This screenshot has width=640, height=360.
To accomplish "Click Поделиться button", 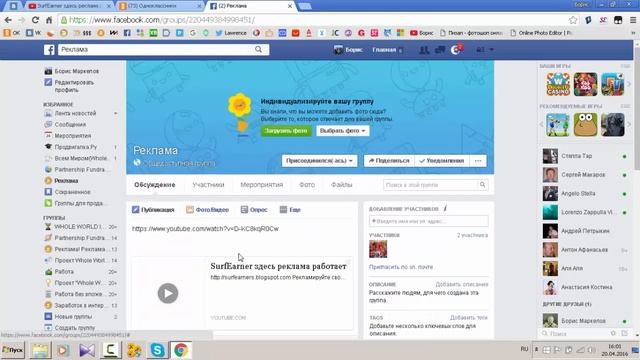I will pos(389,161).
